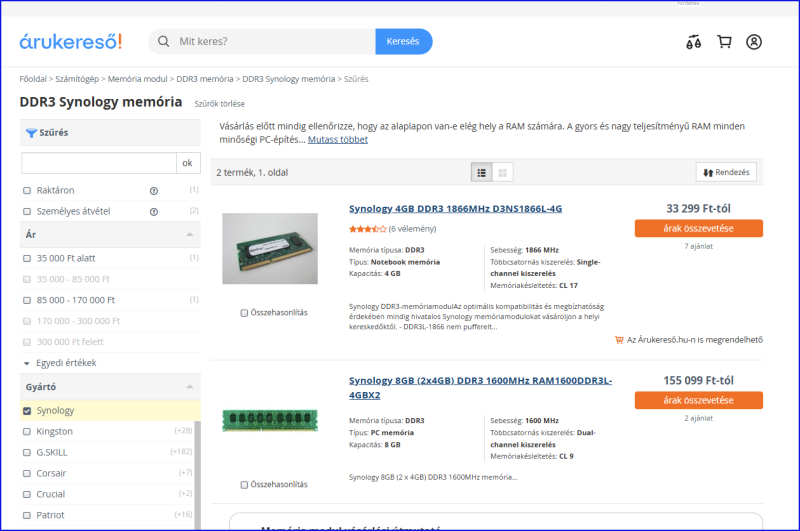The width and height of the screenshot is (800, 531).
Task: Click árak összevetése for the 155 099 Ft product
Action: coord(698,400)
